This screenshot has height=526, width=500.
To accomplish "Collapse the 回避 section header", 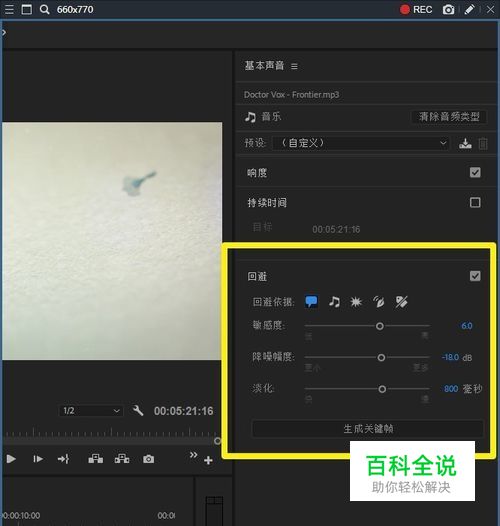I will 257,277.
